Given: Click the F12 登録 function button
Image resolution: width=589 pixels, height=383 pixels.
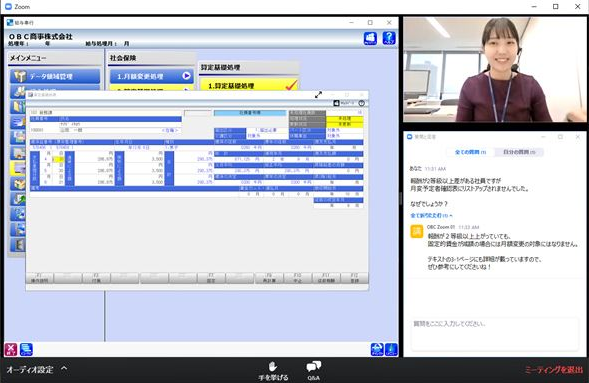Looking at the screenshot, I should tap(355, 278).
